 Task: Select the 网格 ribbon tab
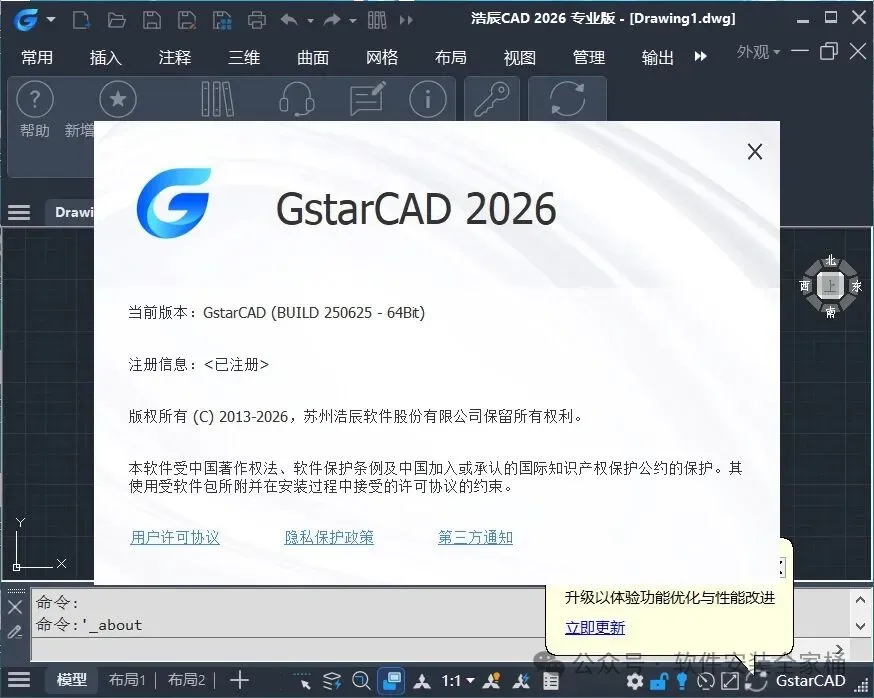[x=382, y=57]
